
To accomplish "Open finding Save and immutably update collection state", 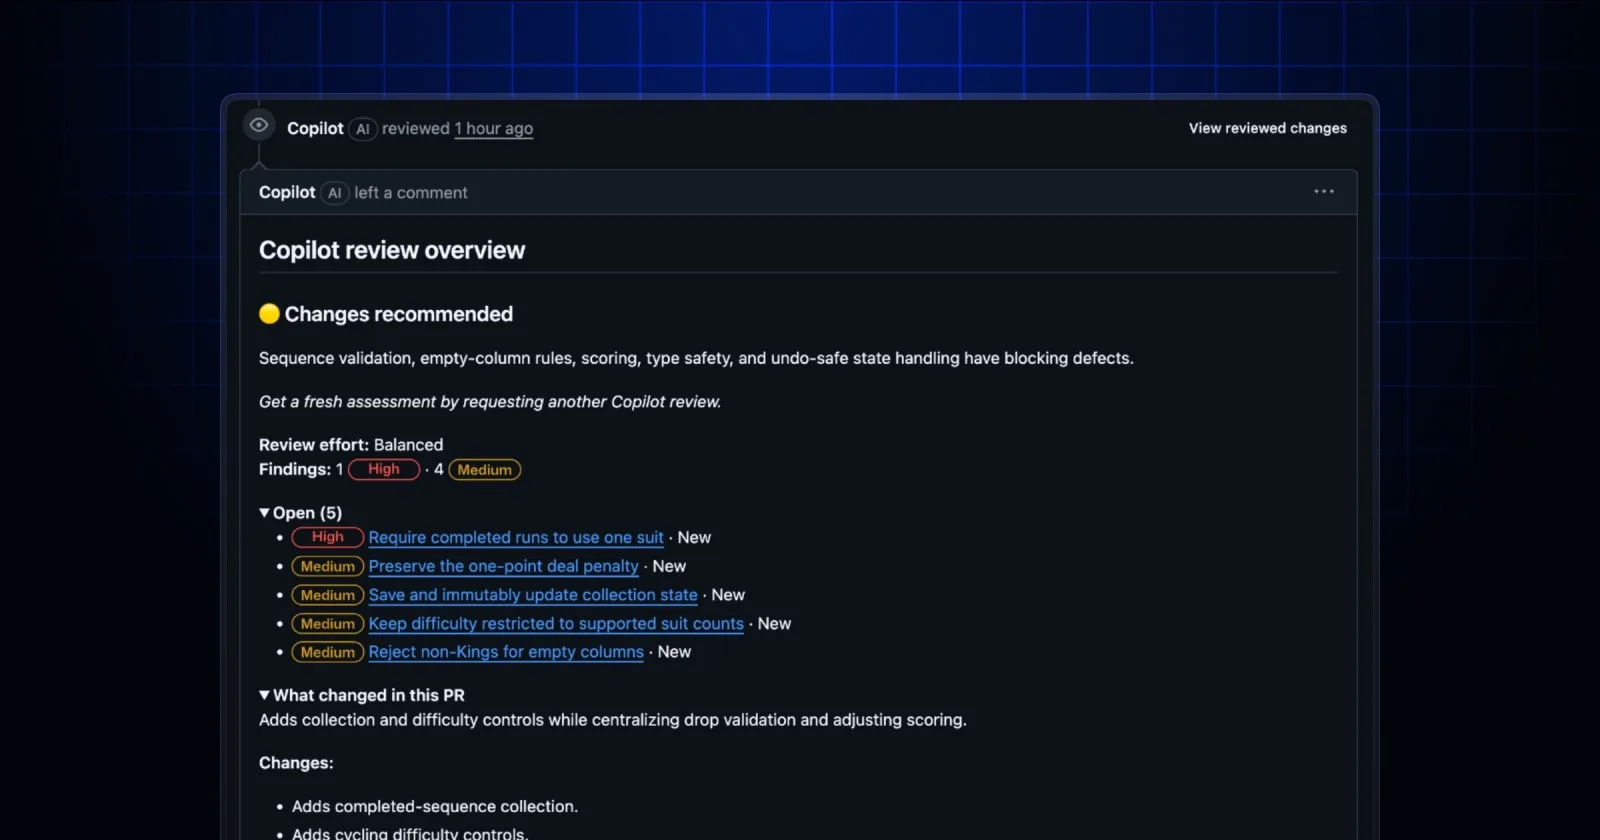I will pyautogui.click(x=533, y=595).
